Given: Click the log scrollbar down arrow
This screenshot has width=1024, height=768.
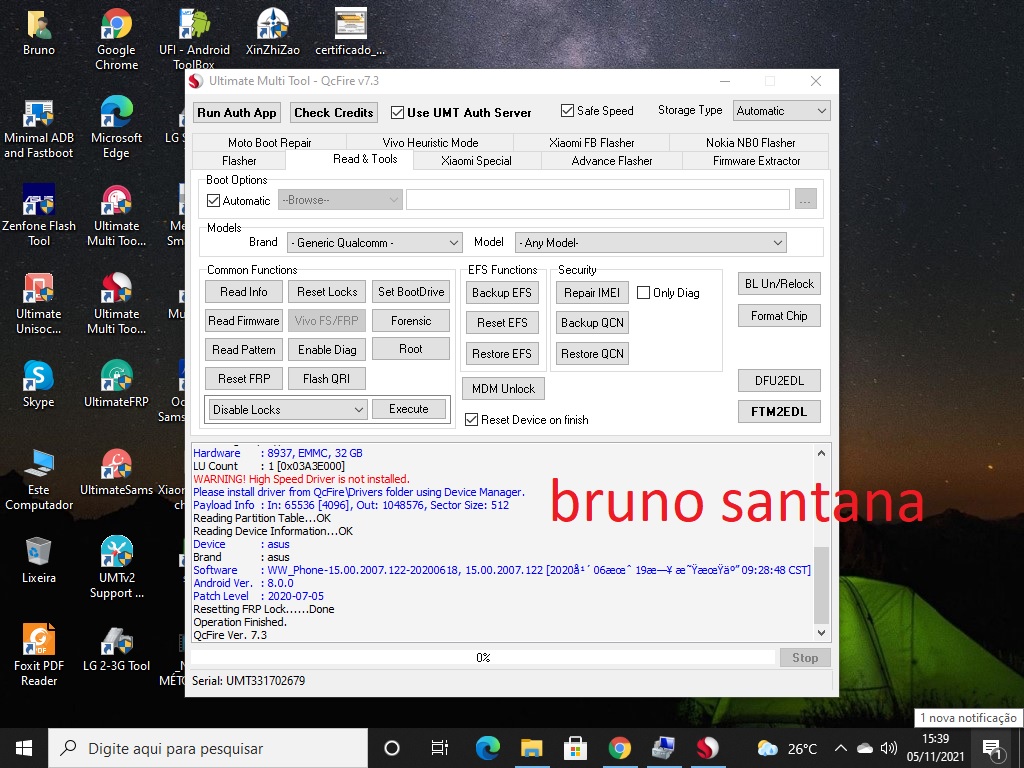Looking at the screenshot, I should point(822,632).
